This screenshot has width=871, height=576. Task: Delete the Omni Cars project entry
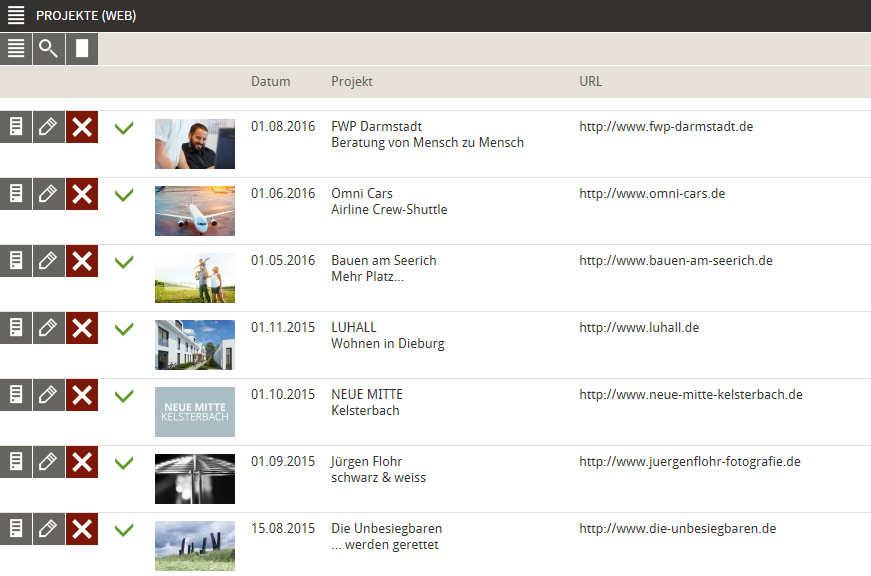pyautogui.click(x=82, y=194)
